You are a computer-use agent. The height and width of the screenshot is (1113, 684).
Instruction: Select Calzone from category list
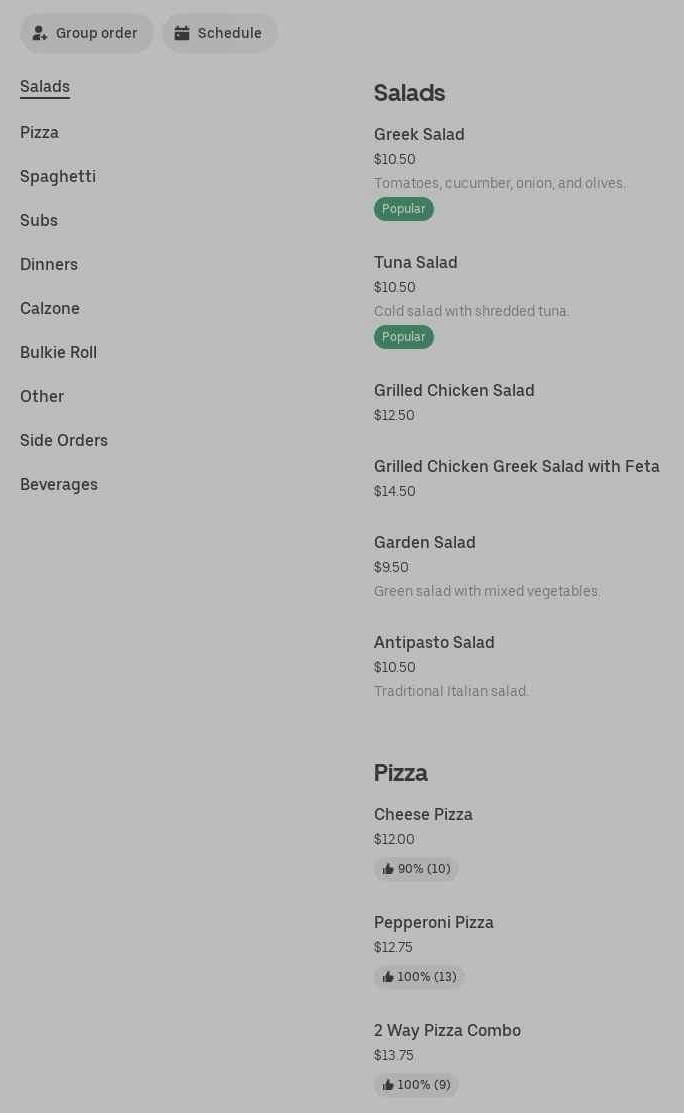click(50, 309)
